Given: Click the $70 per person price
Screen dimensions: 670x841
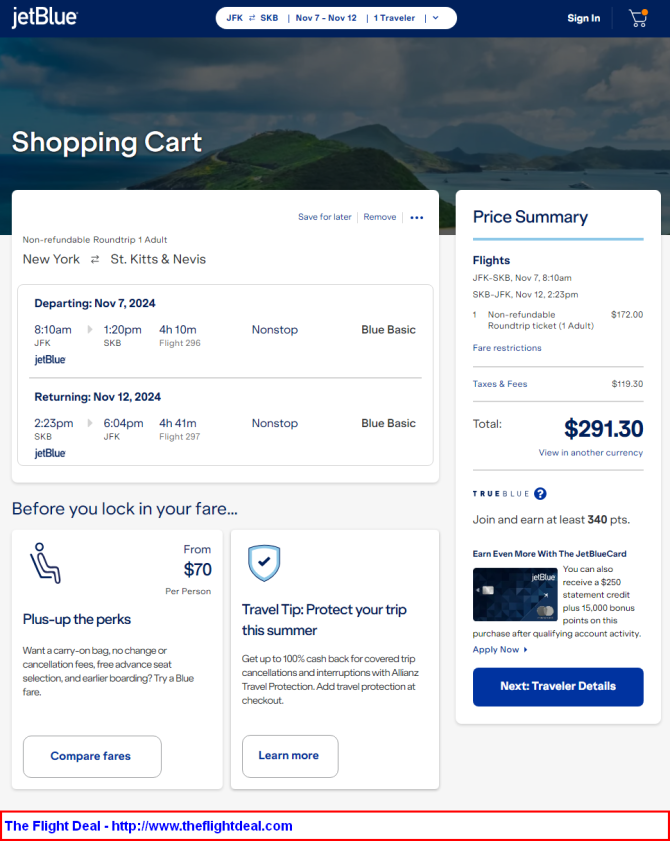Looking at the screenshot, I should 197,569.
